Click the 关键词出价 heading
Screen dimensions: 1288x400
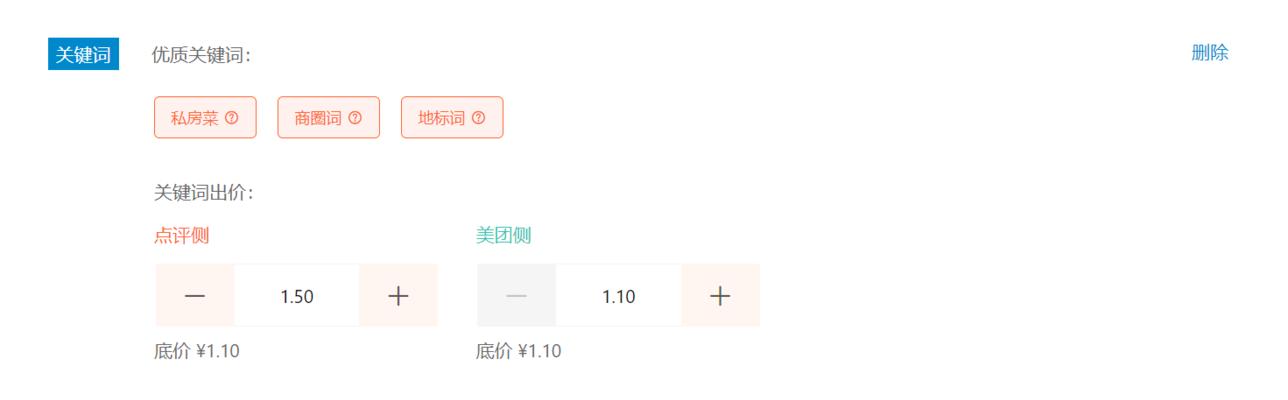coord(204,192)
